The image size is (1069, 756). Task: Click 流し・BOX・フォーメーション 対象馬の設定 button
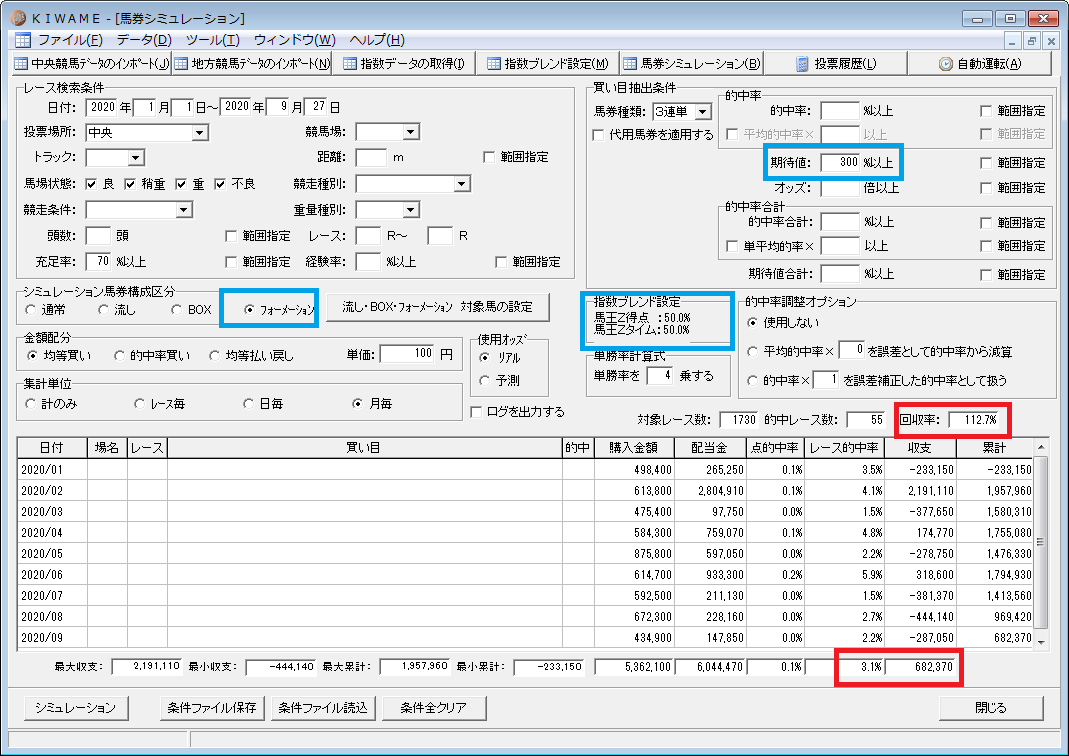(x=438, y=307)
